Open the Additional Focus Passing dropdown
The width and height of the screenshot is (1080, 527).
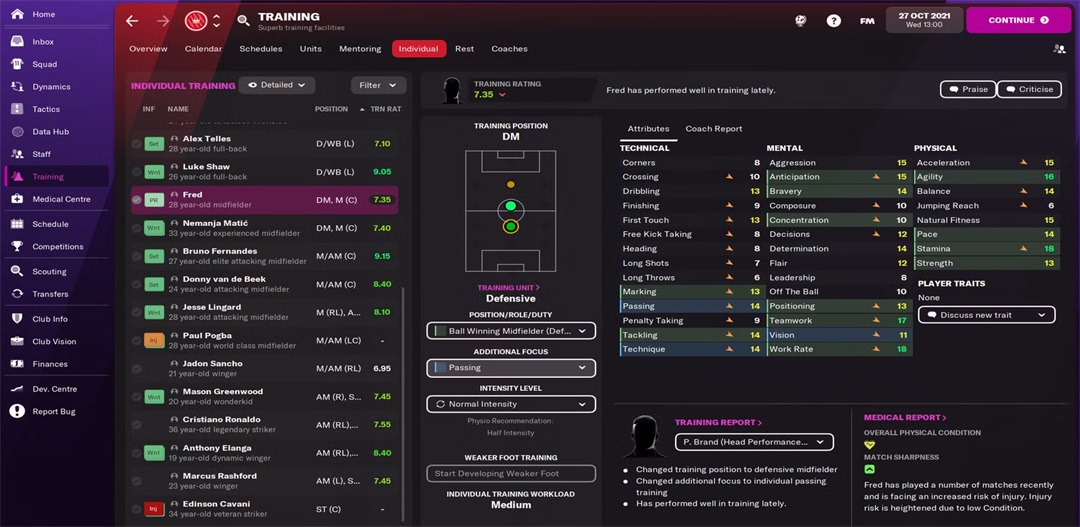point(510,368)
